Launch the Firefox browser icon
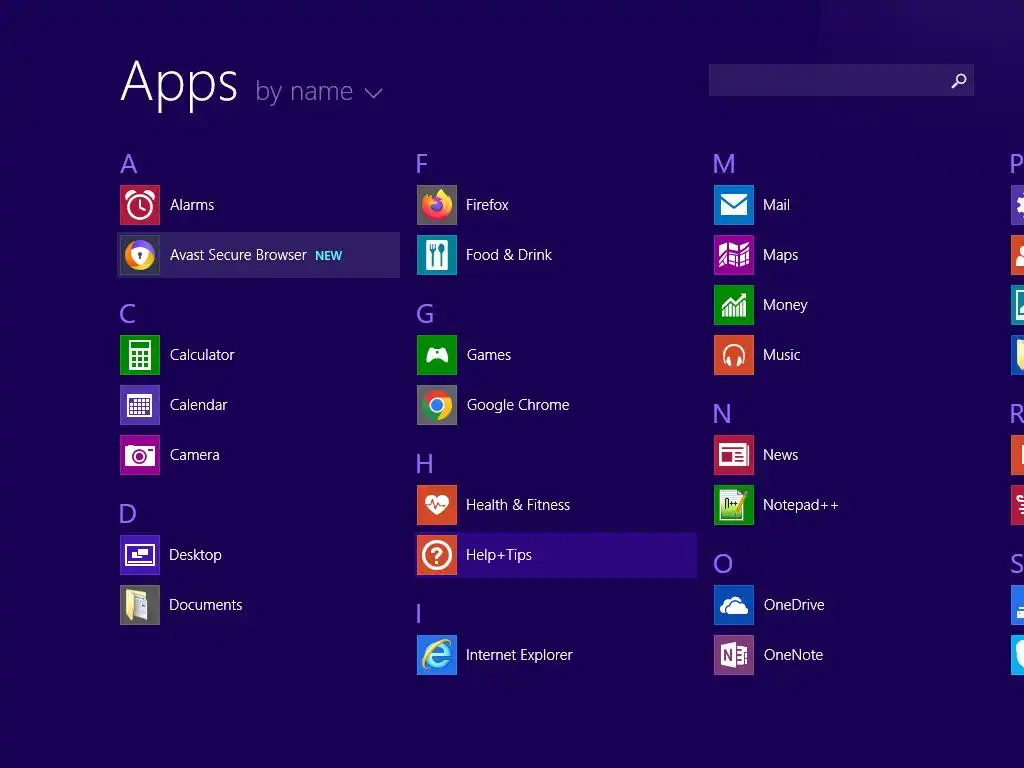This screenshot has height=768, width=1024. pyautogui.click(x=437, y=205)
